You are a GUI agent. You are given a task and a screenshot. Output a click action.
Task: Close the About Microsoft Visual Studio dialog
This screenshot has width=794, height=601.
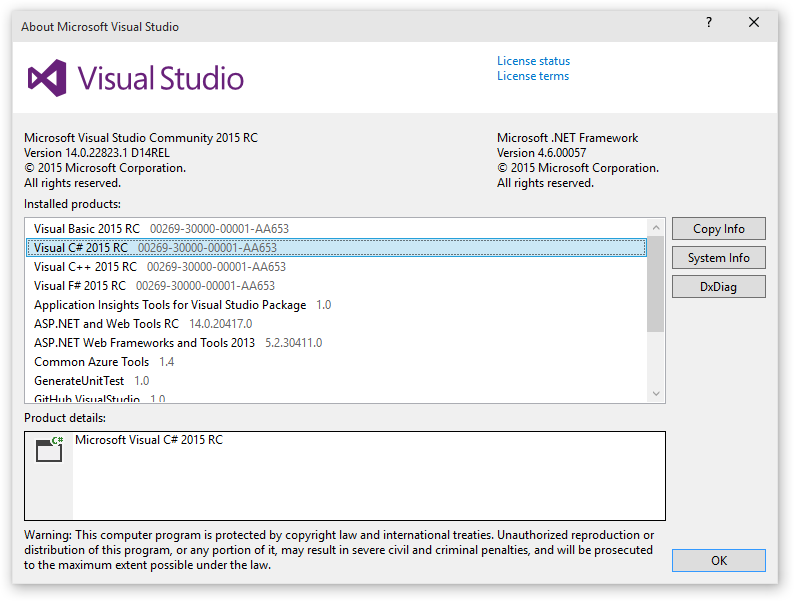(x=753, y=22)
